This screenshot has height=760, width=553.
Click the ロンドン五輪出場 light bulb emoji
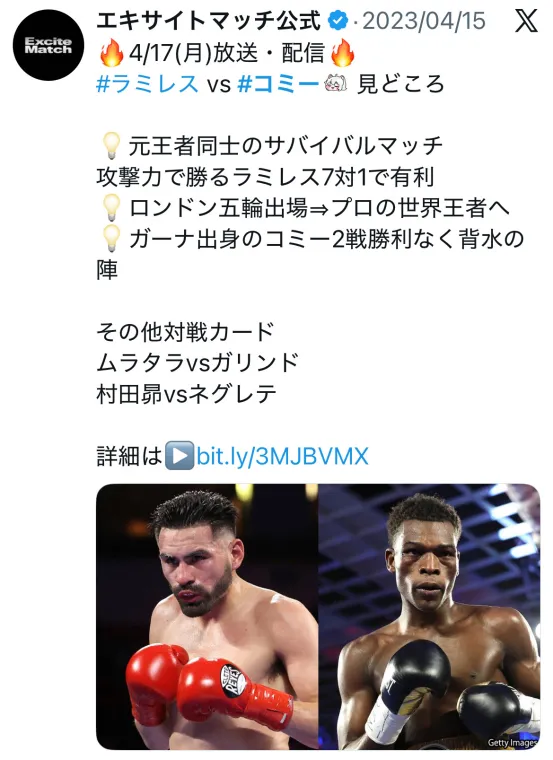point(111,207)
